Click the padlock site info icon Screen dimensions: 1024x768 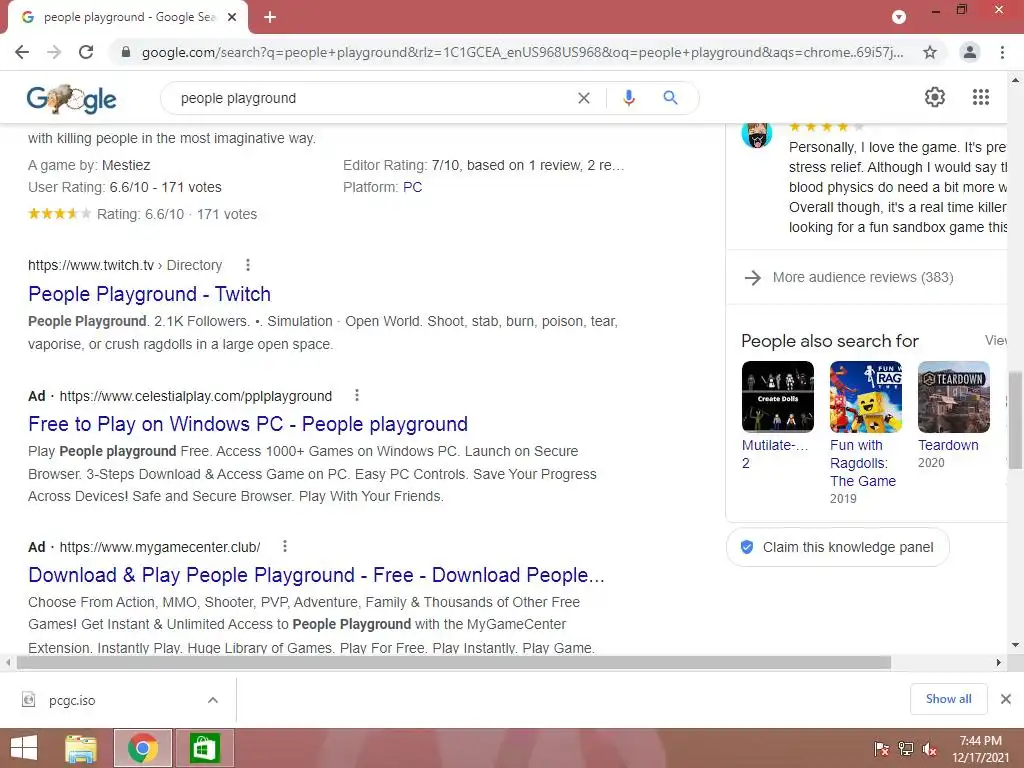pos(126,52)
